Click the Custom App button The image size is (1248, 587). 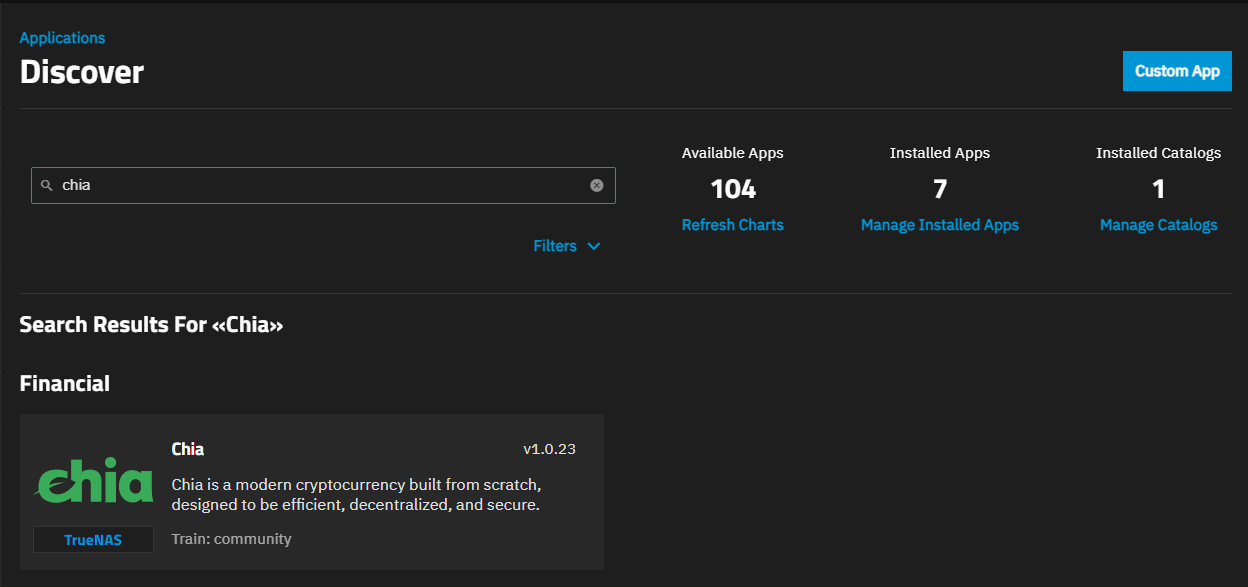tap(1177, 71)
